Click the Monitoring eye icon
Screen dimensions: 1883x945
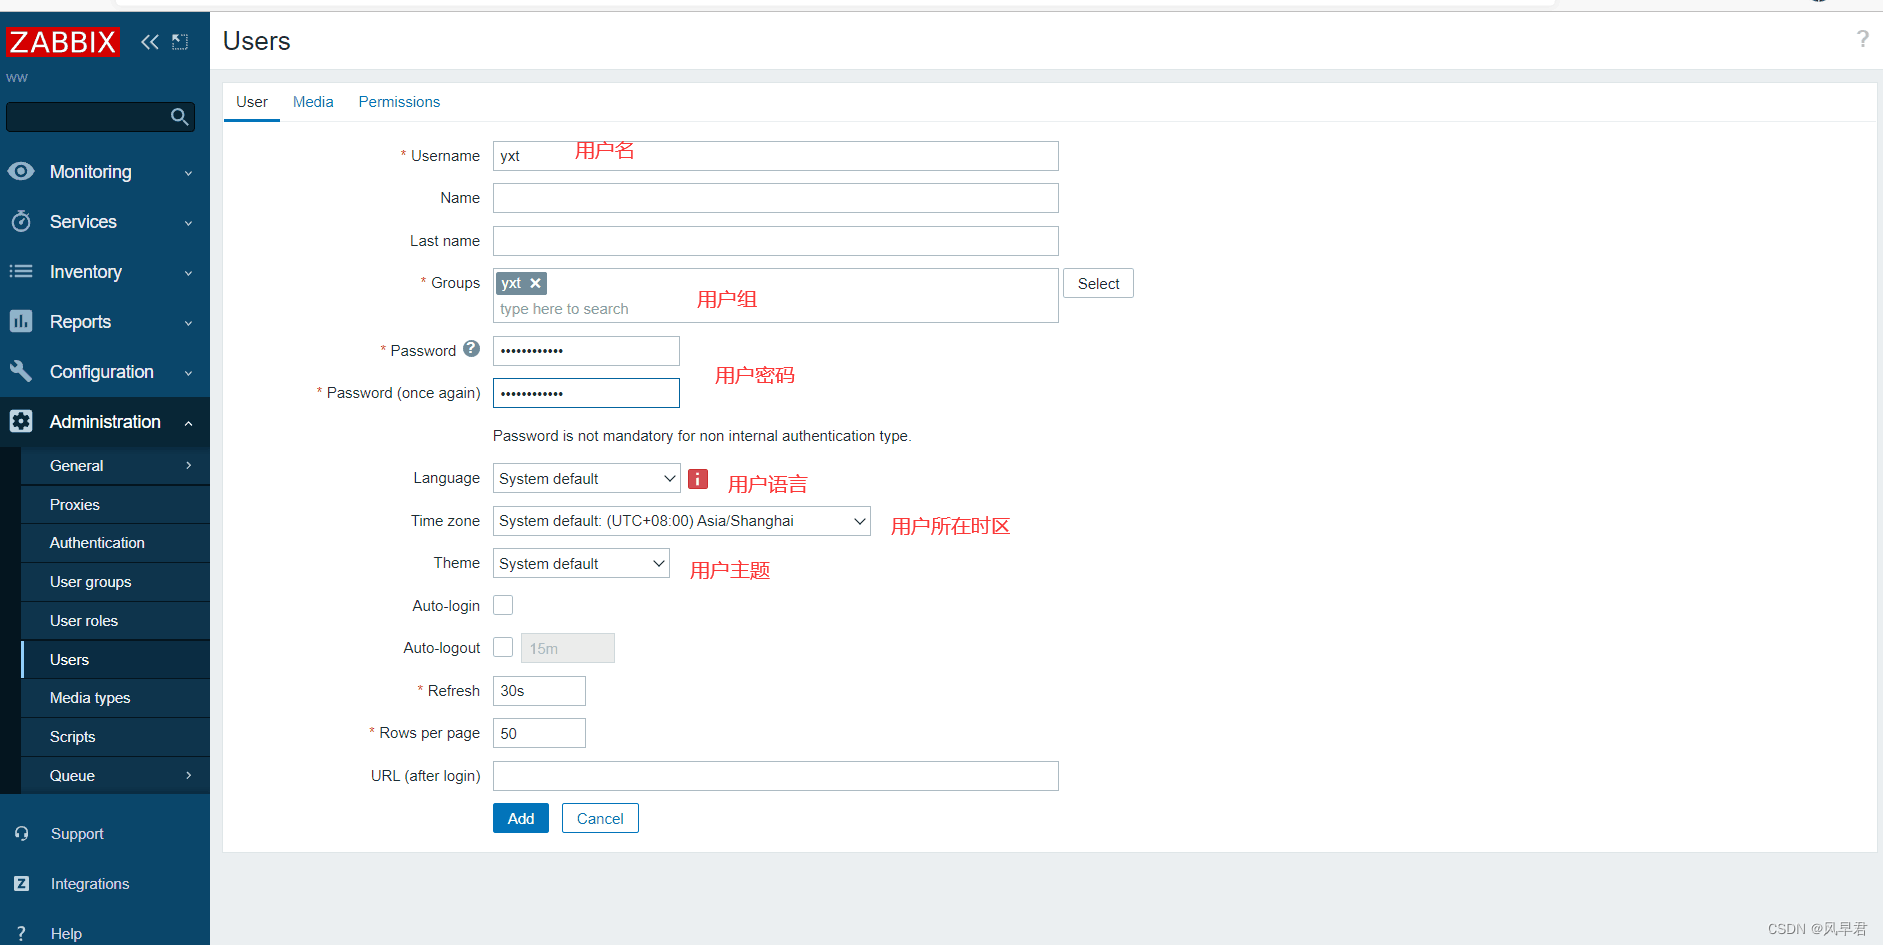click(x=21, y=171)
